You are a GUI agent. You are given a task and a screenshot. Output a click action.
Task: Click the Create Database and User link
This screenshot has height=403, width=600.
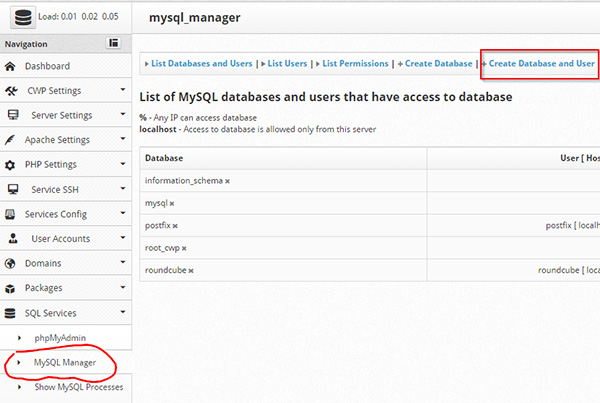coord(541,63)
